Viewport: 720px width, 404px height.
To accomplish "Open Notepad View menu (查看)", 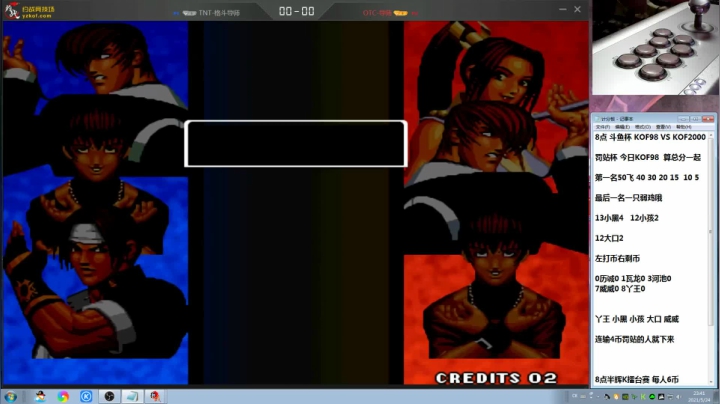I will (x=663, y=127).
